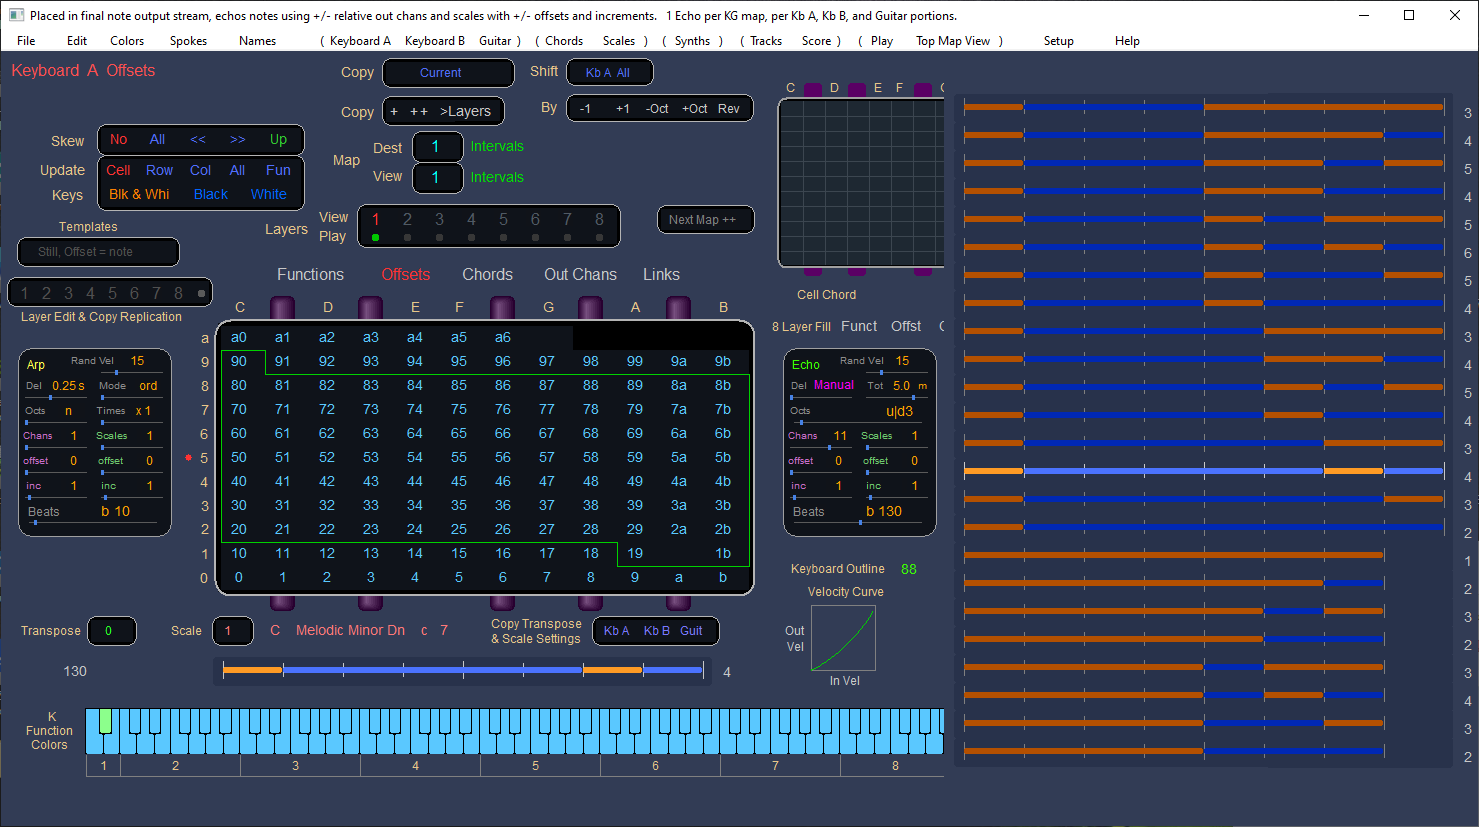Switch to the Chords tab
Screen dimensions: 1479x827
click(487, 275)
